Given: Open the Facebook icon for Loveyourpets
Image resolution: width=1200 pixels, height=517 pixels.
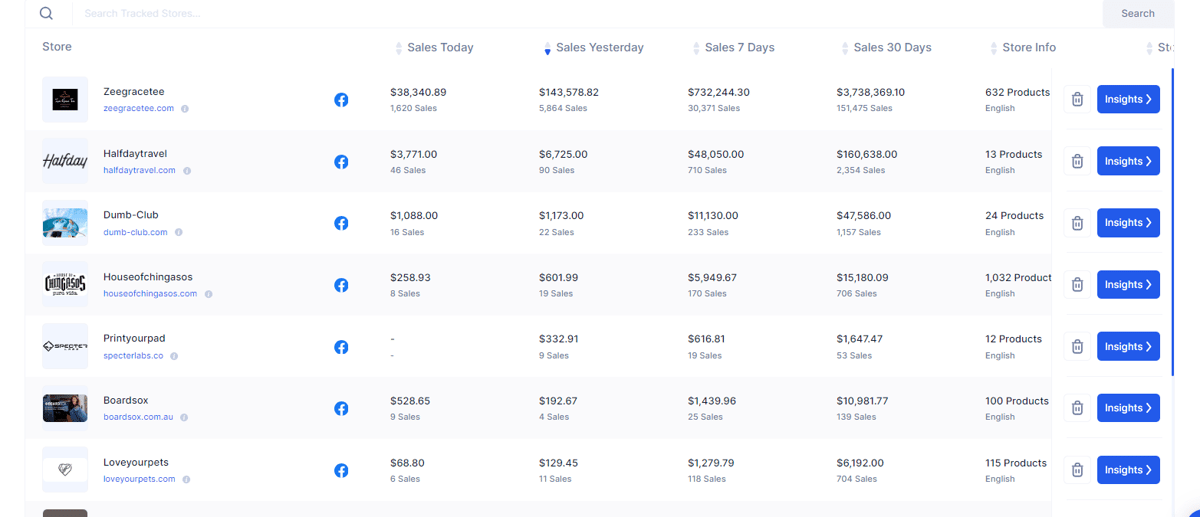Looking at the screenshot, I should click(341, 470).
